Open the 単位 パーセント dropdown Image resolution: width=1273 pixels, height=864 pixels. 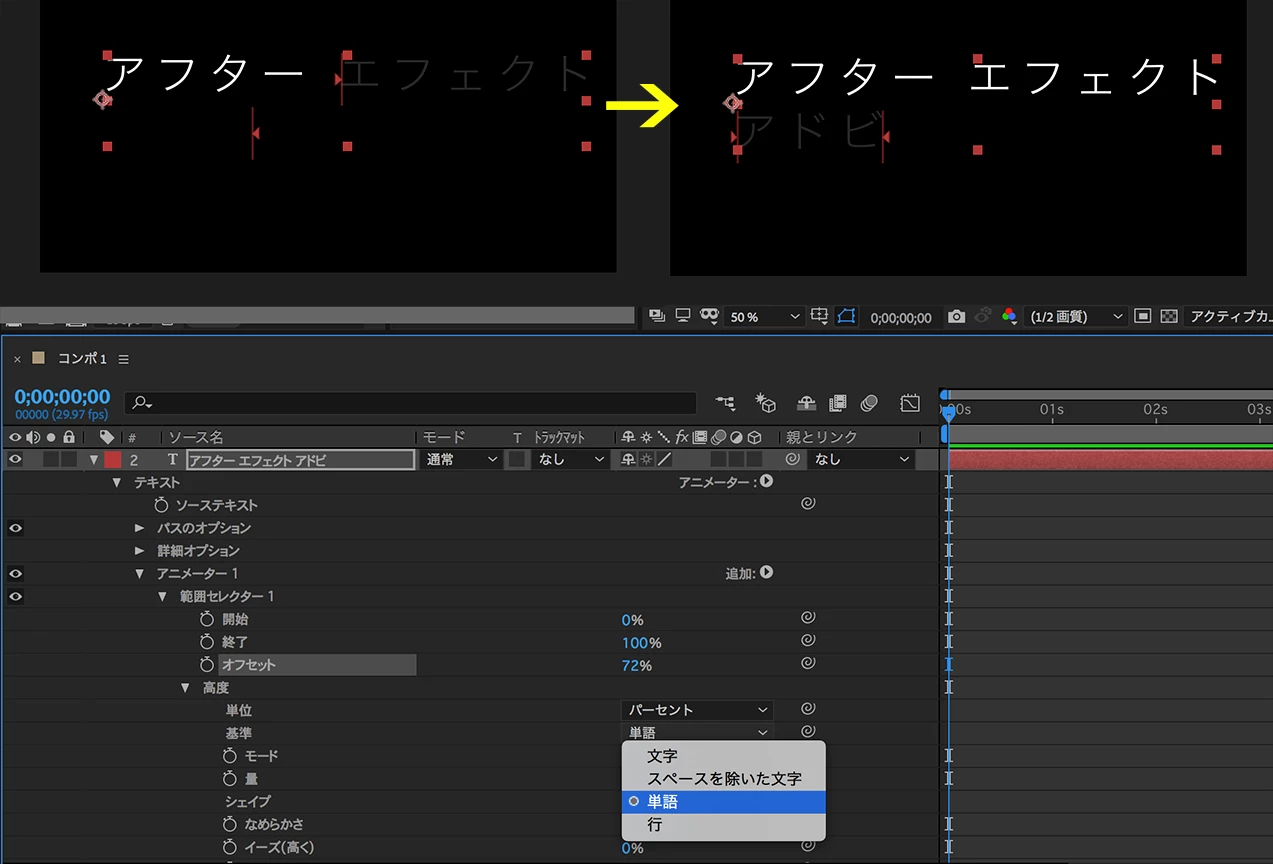697,710
